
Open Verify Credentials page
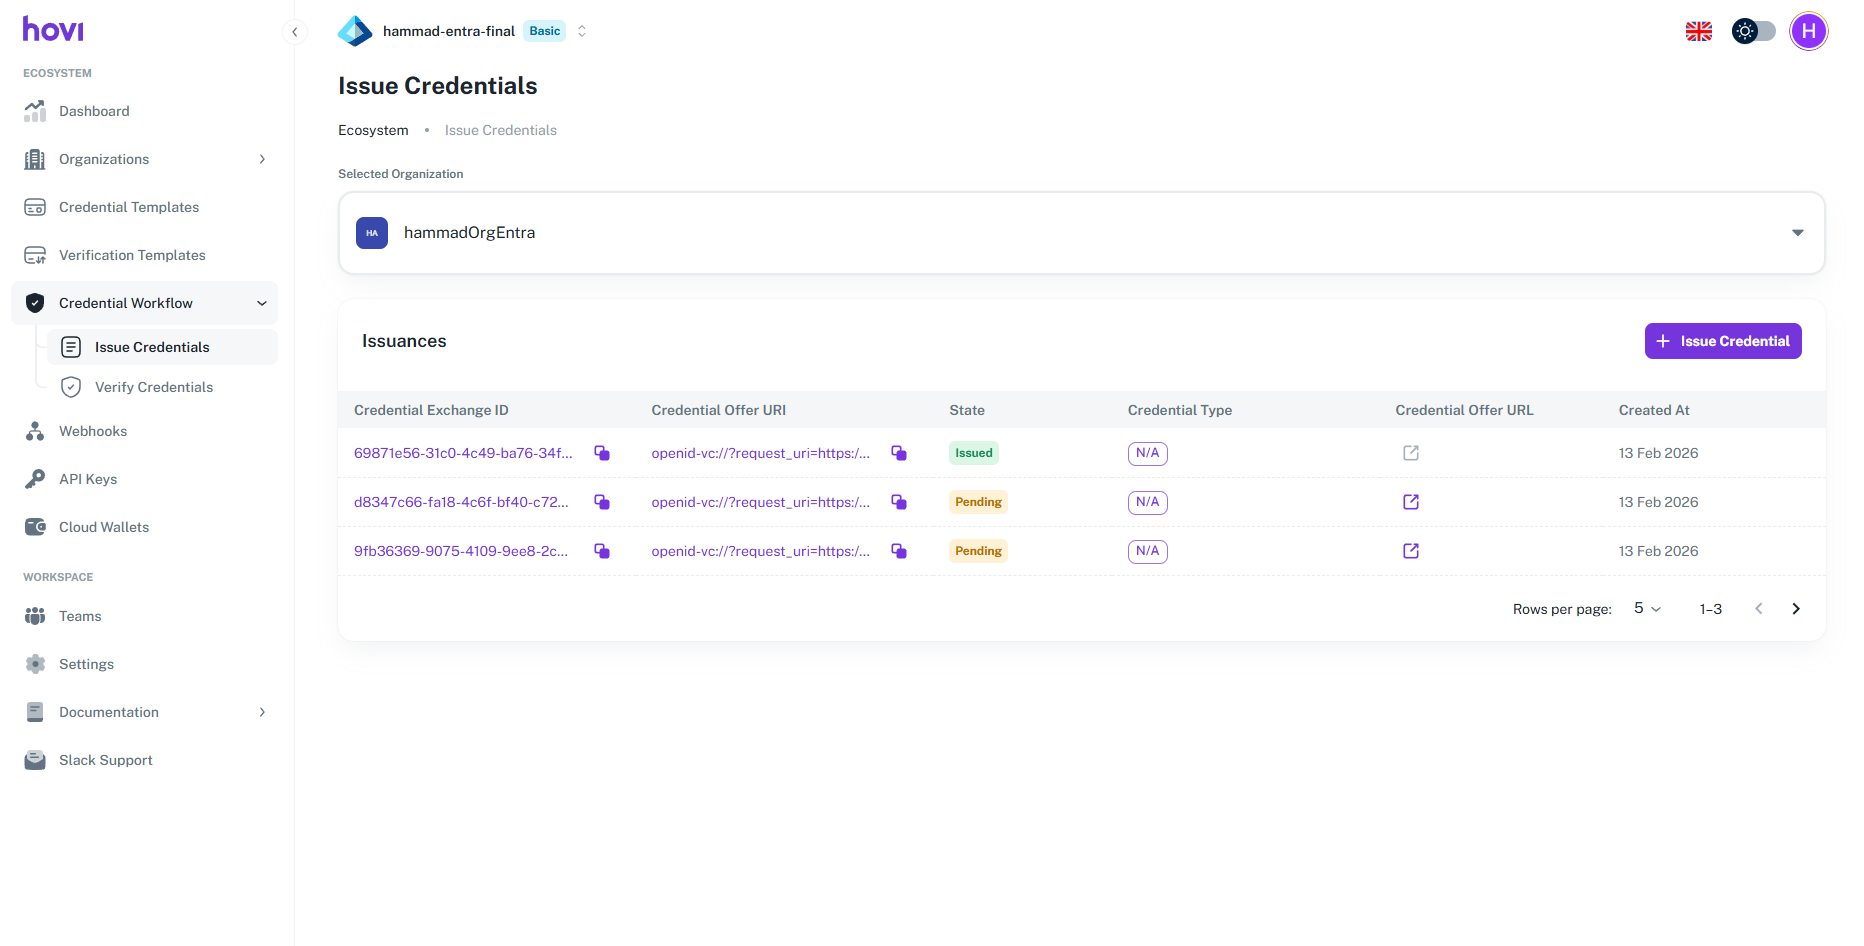[154, 387]
